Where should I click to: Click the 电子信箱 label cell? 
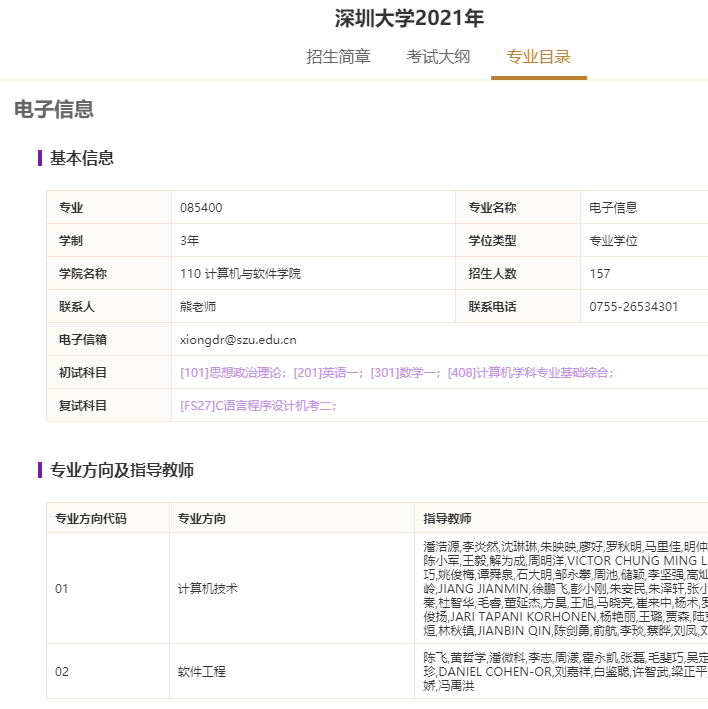(109, 340)
